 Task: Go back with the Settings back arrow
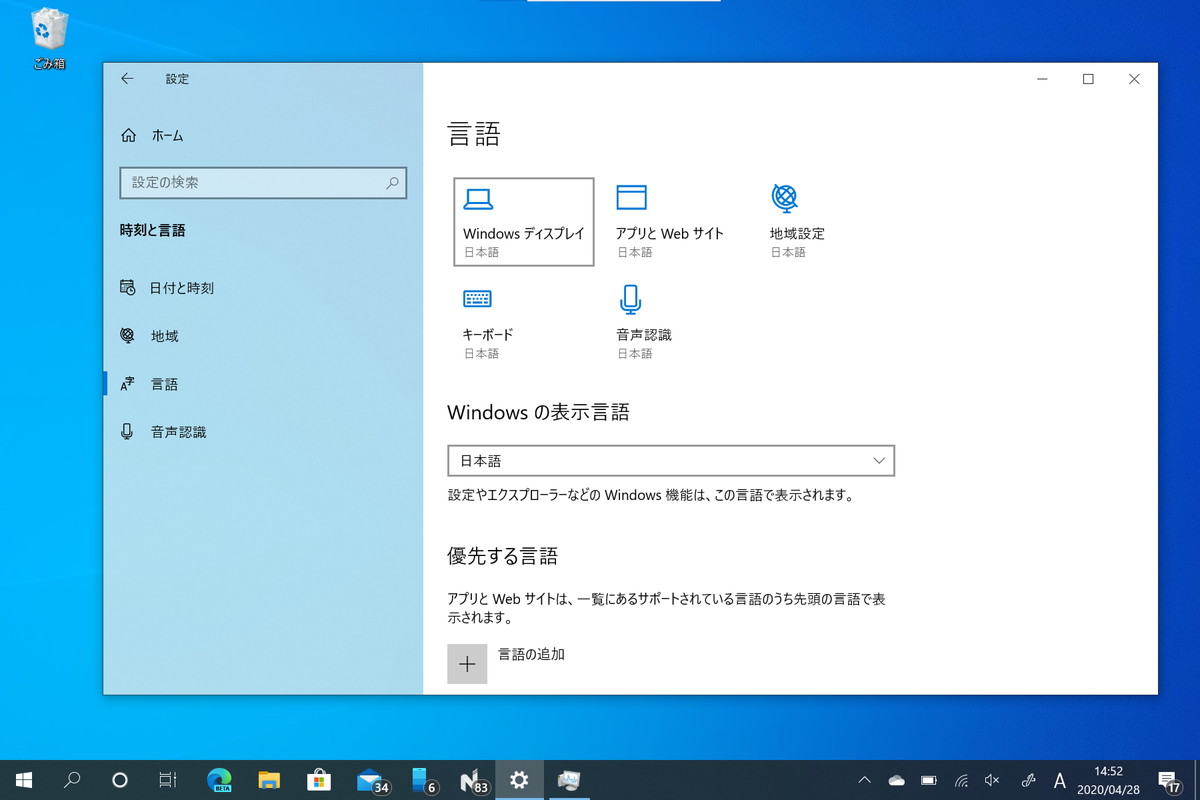click(x=127, y=79)
